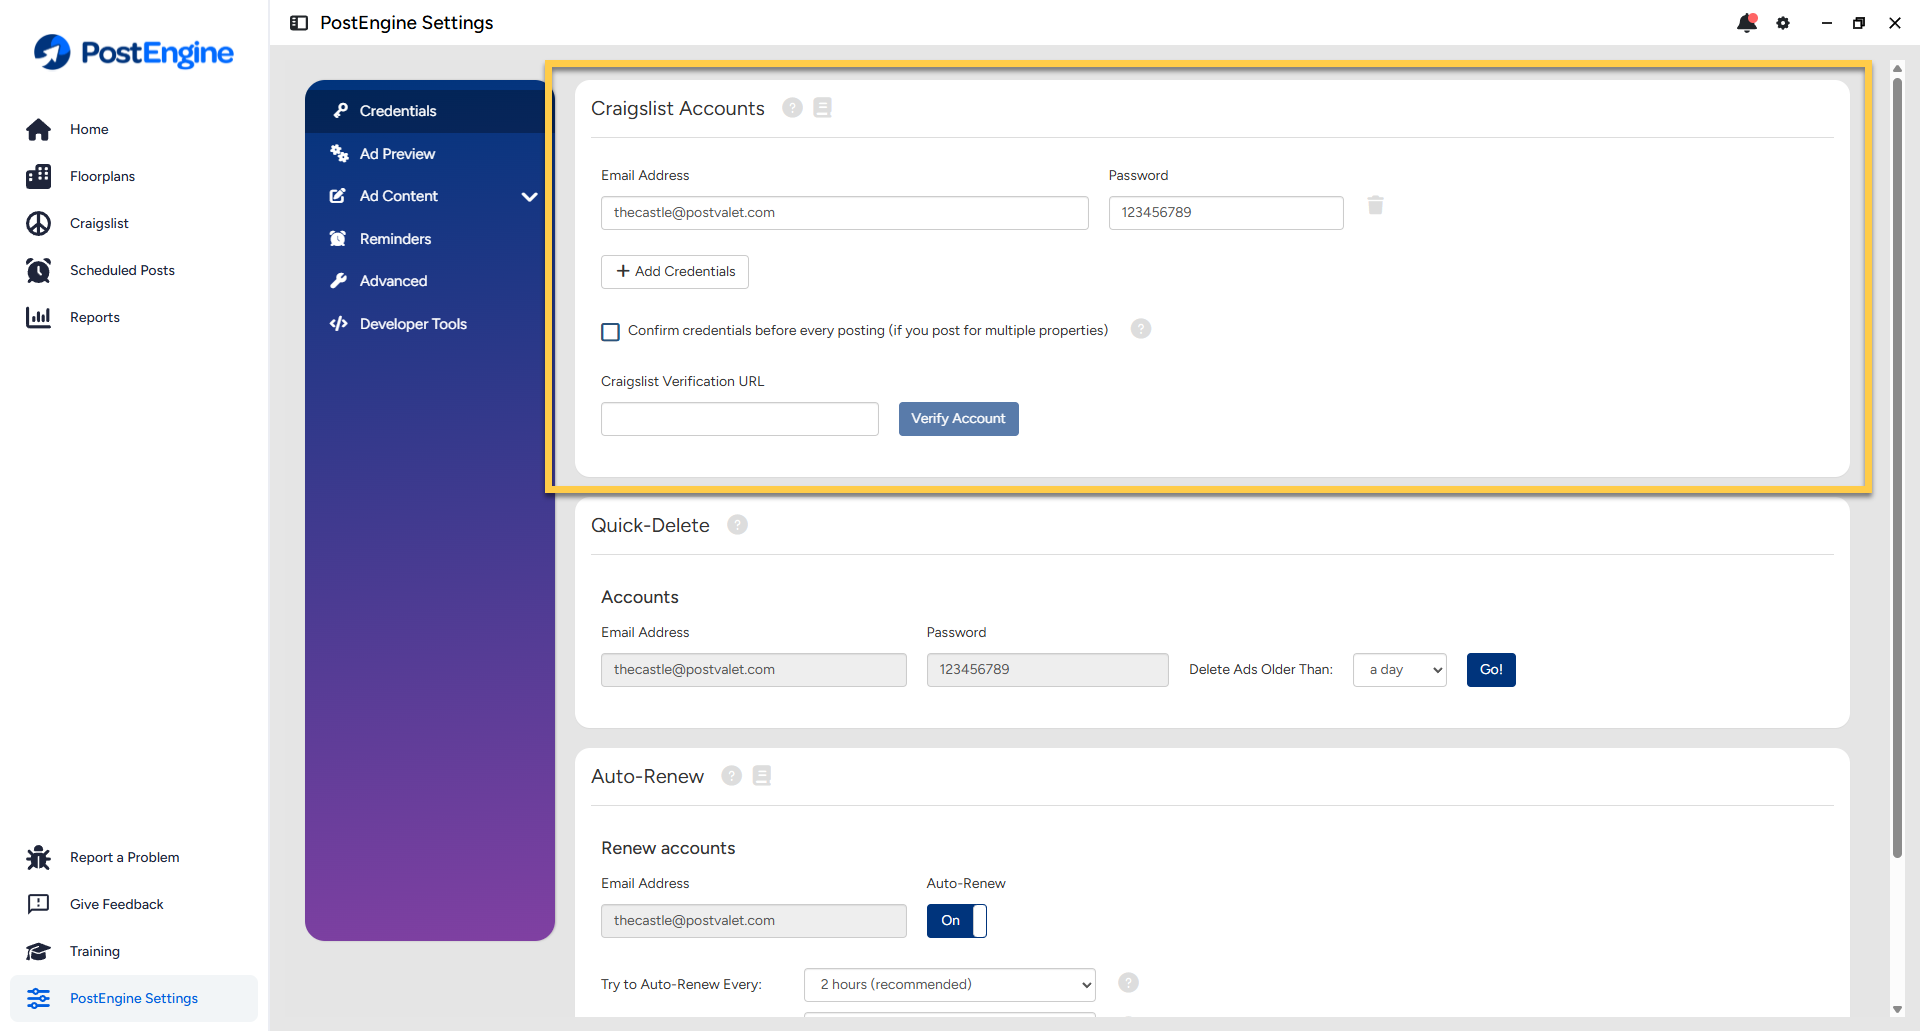Click the vertical scrollbar thumb
The height and width of the screenshot is (1031, 1920).
(x=1897, y=467)
